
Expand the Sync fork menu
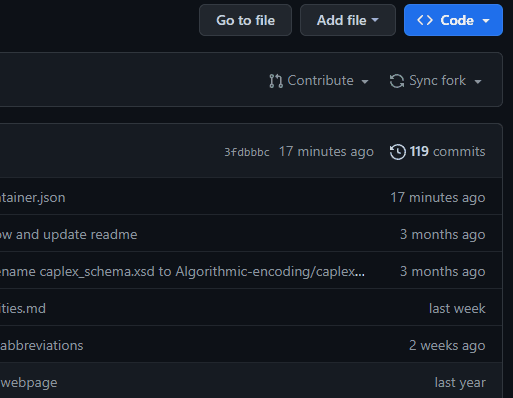(436, 81)
